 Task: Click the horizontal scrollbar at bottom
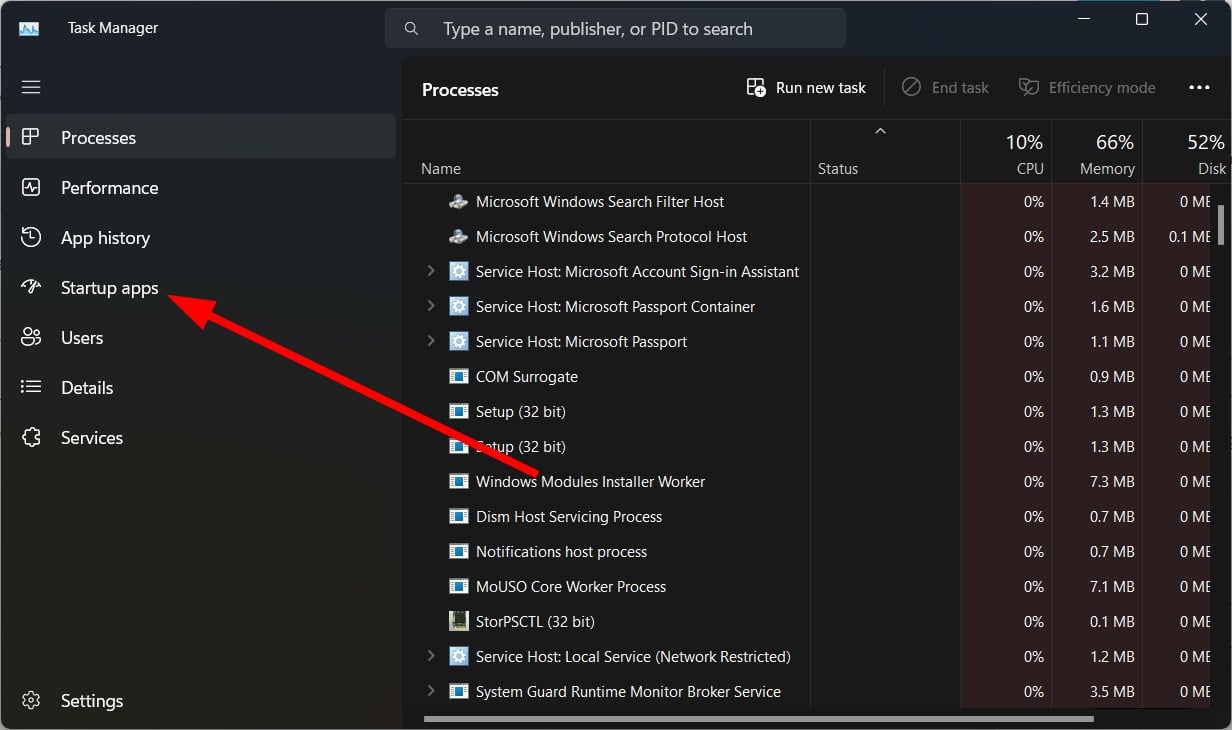coord(759,718)
